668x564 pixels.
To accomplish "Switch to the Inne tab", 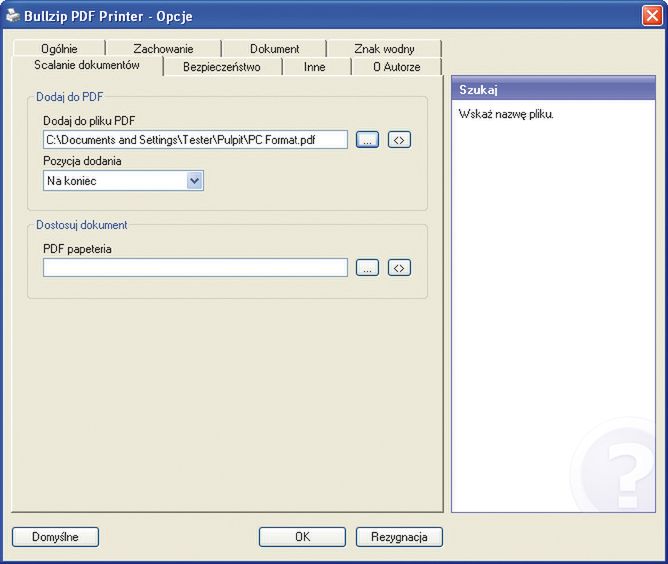I will point(315,67).
